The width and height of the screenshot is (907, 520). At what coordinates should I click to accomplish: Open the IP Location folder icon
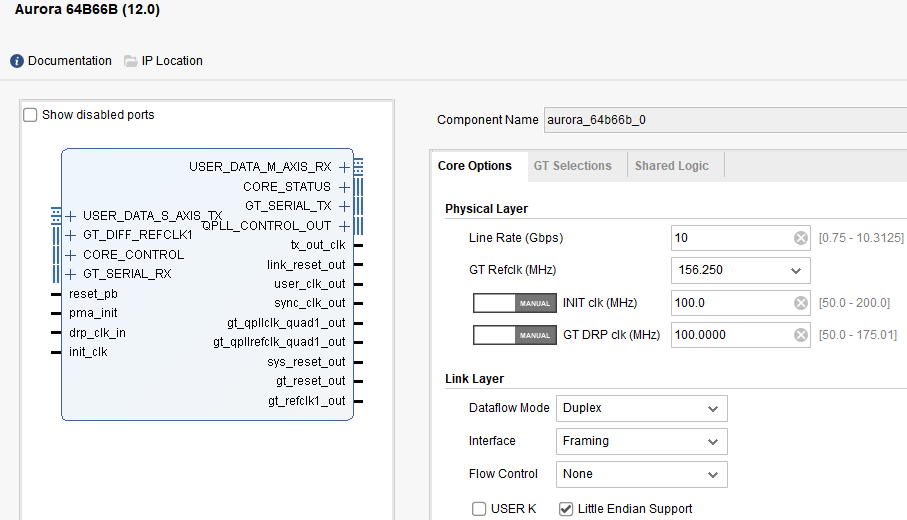(131, 61)
